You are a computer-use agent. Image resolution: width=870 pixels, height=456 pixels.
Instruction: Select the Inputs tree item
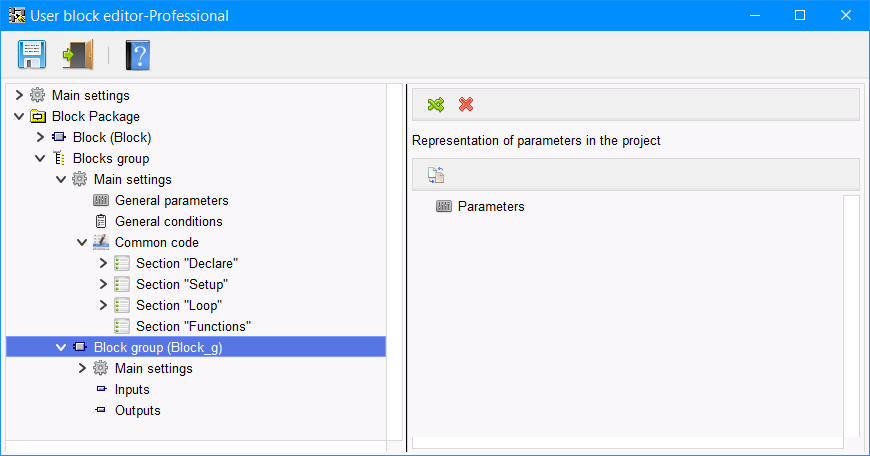(132, 389)
